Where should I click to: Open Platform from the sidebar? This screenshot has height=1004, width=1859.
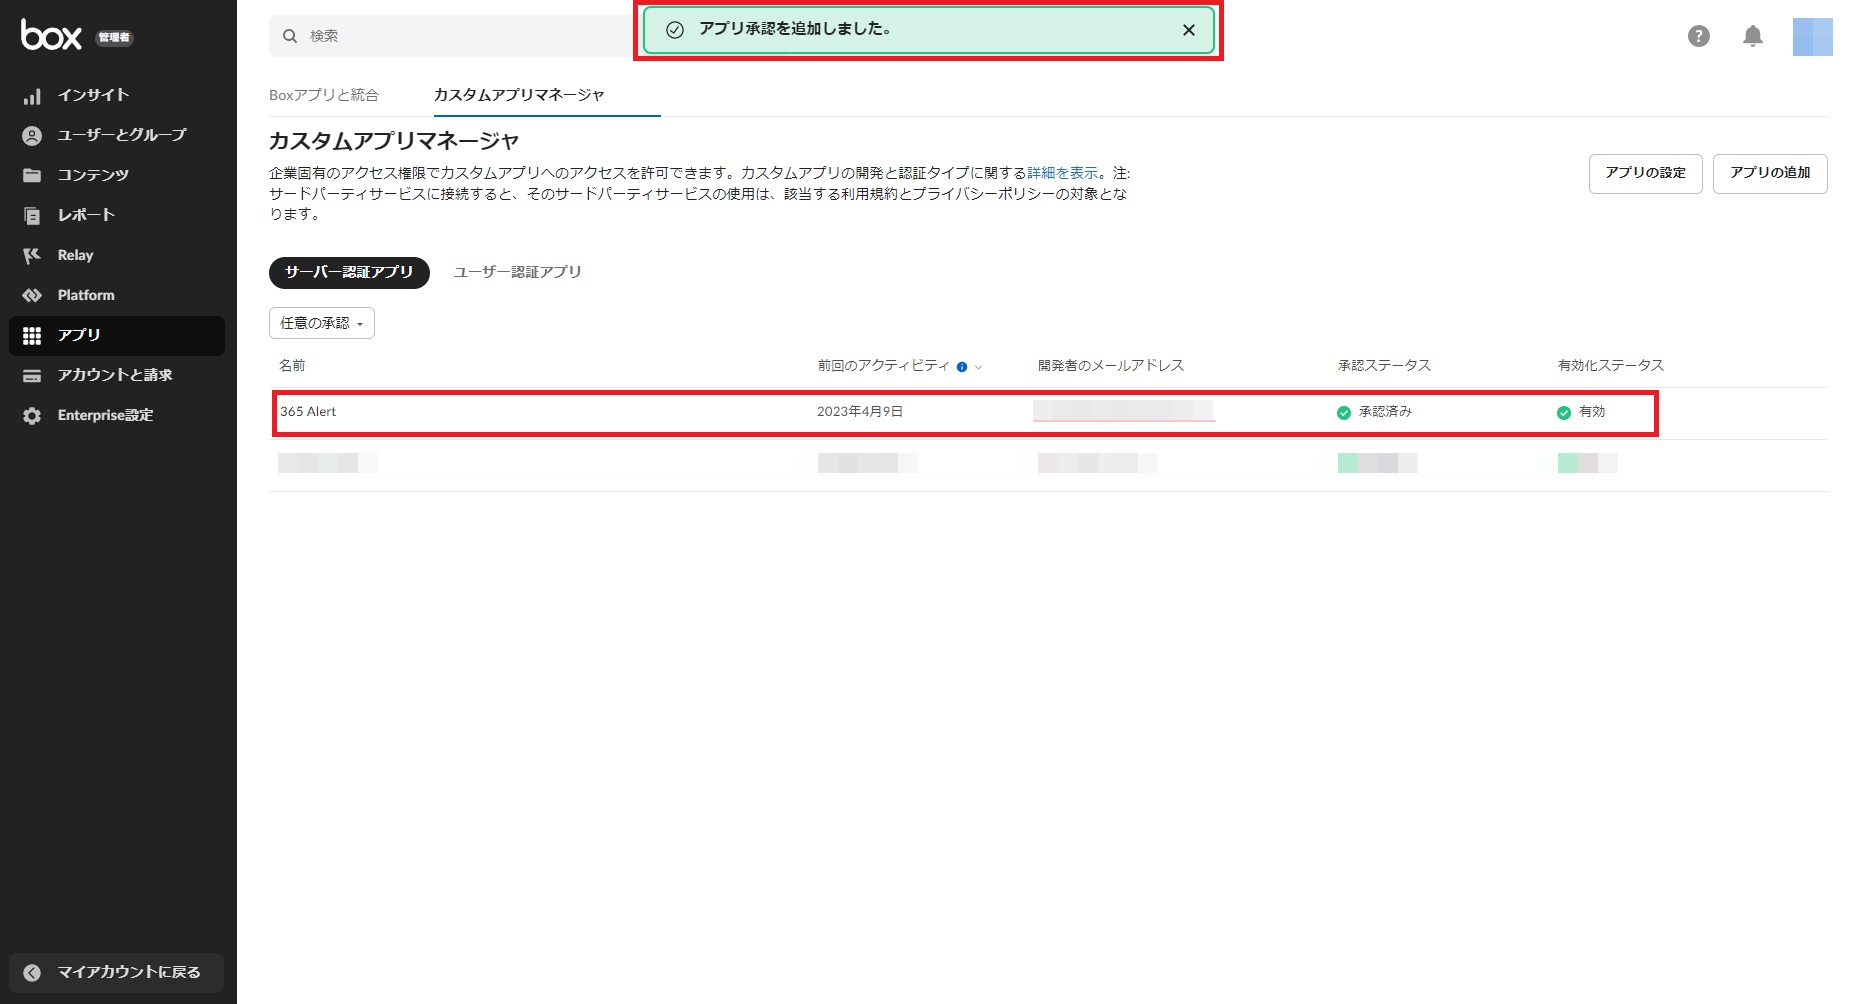86,295
